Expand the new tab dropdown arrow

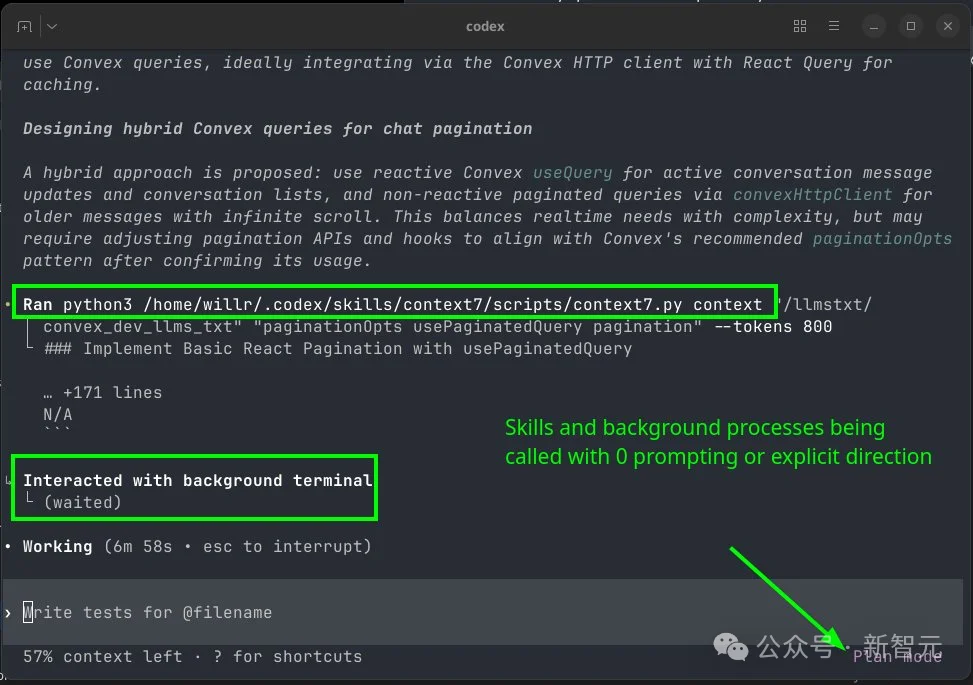tap(51, 27)
